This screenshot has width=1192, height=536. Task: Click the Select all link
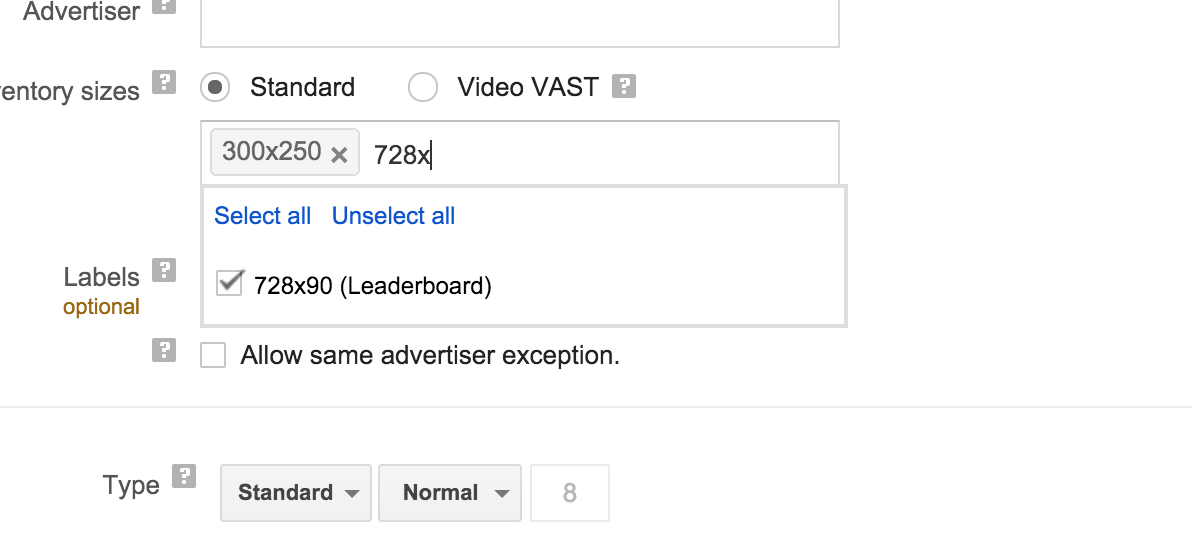tap(263, 216)
